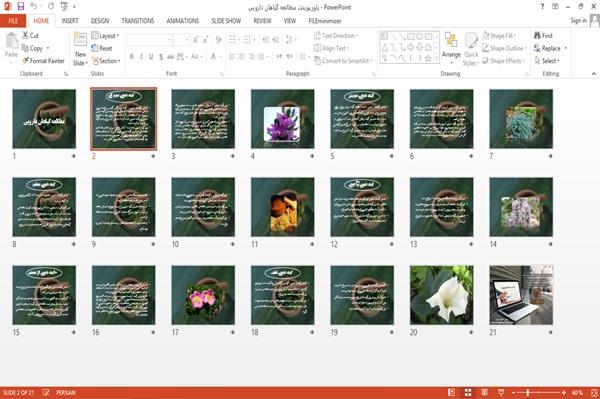
Task: Open the Text Direction dropdown
Action: point(336,36)
